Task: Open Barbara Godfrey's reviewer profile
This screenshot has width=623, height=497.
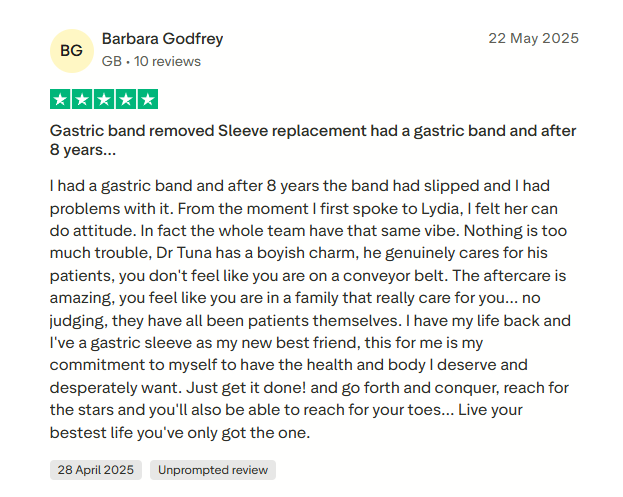Action: pyautogui.click(x=162, y=39)
